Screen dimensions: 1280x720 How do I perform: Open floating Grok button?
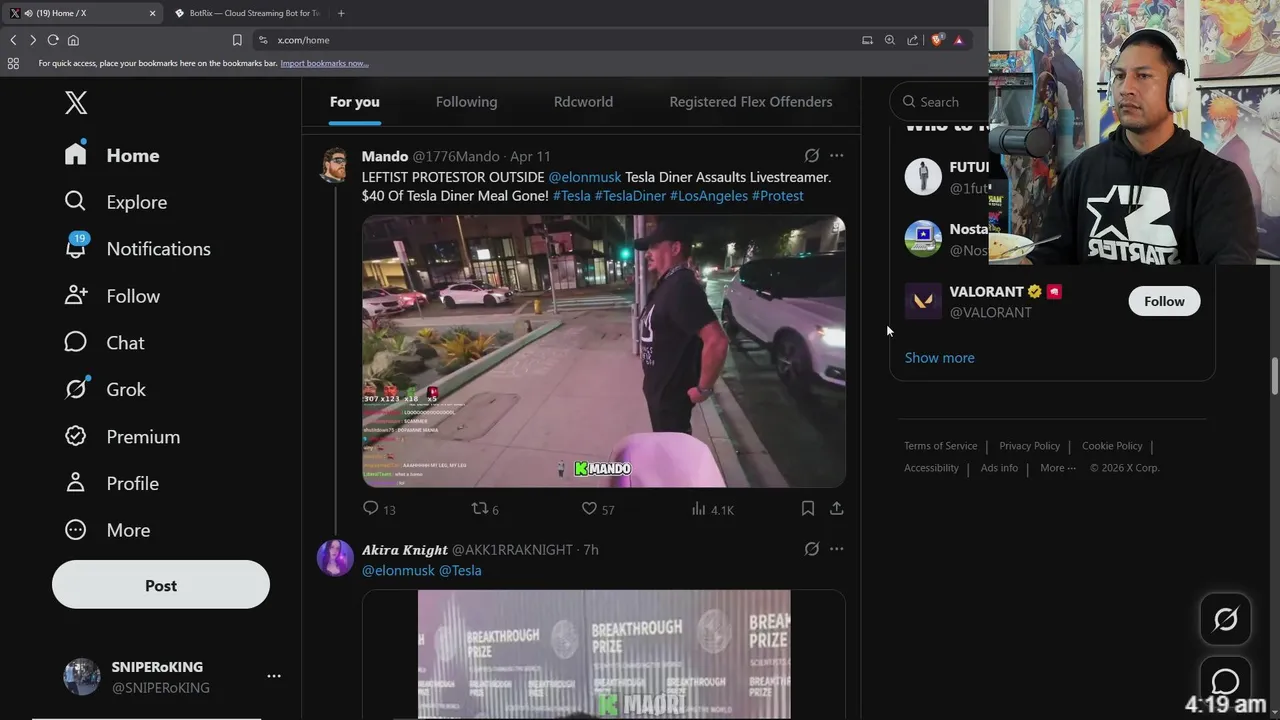click(x=1225, y=620)
